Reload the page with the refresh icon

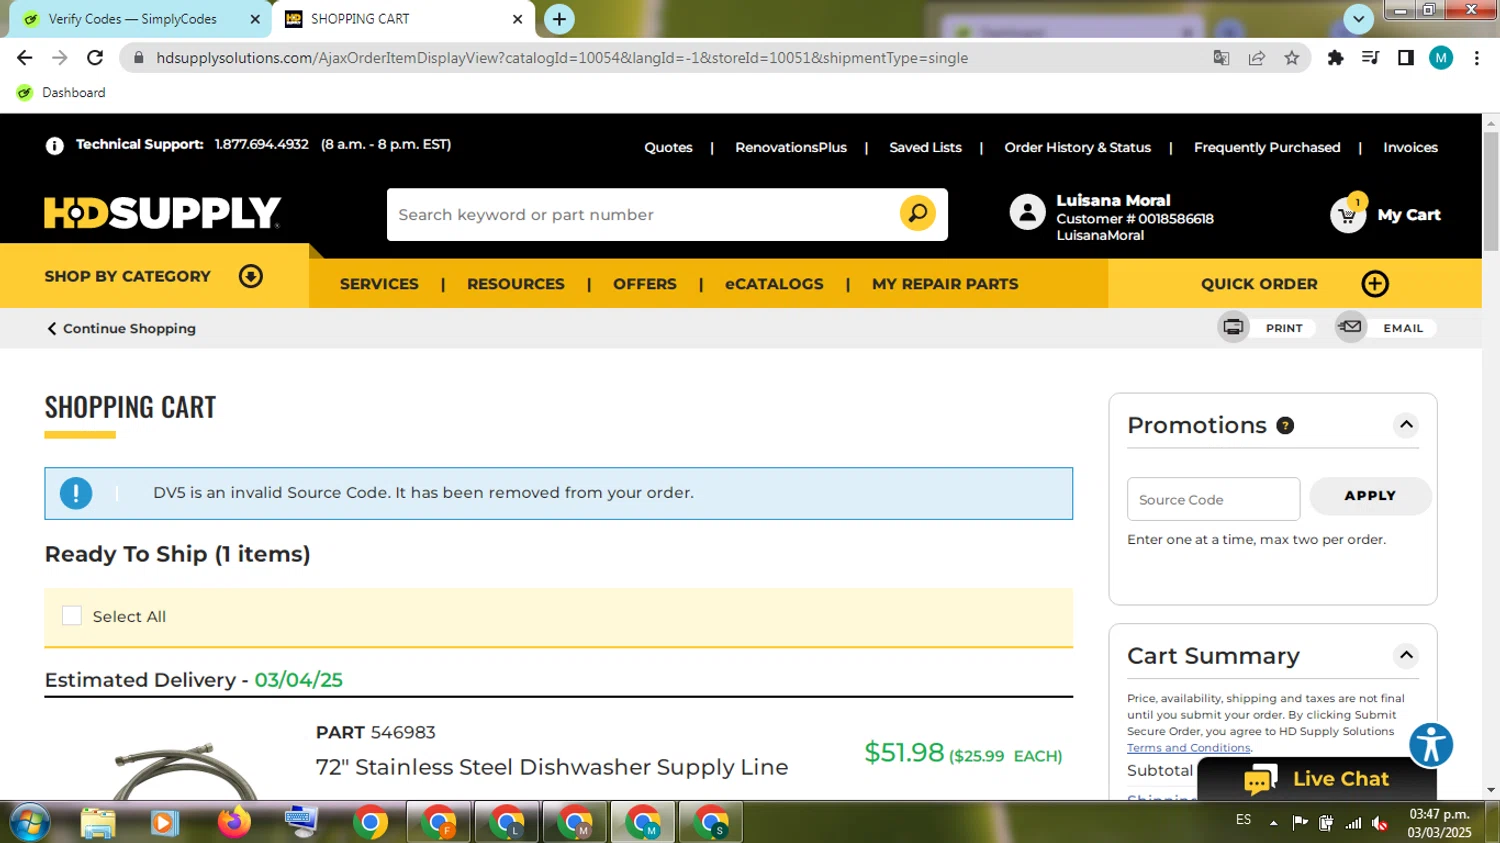pos(95,58)
